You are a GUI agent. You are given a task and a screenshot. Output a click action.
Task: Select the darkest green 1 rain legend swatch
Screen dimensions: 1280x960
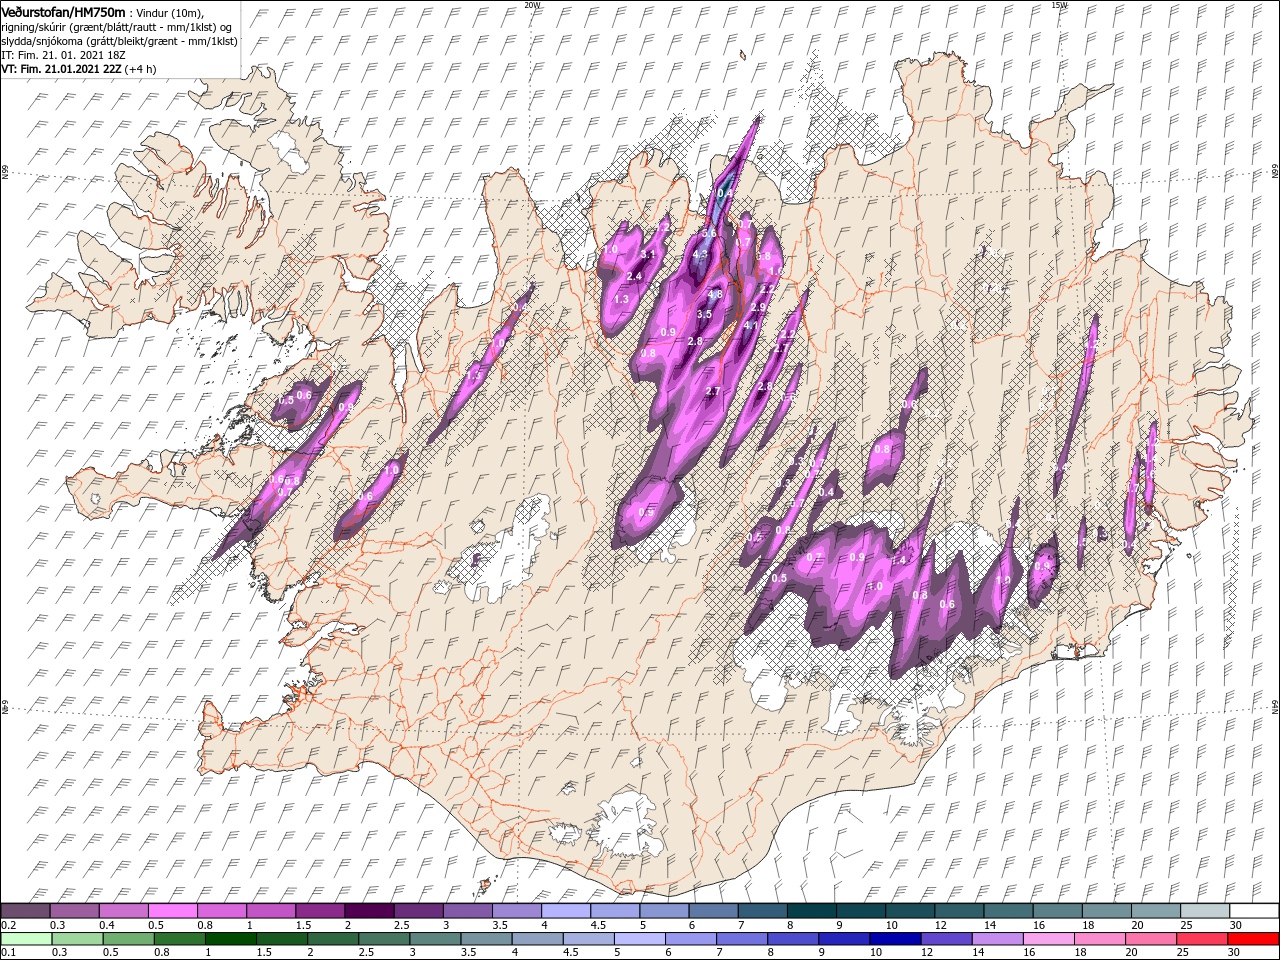(230, 939)
